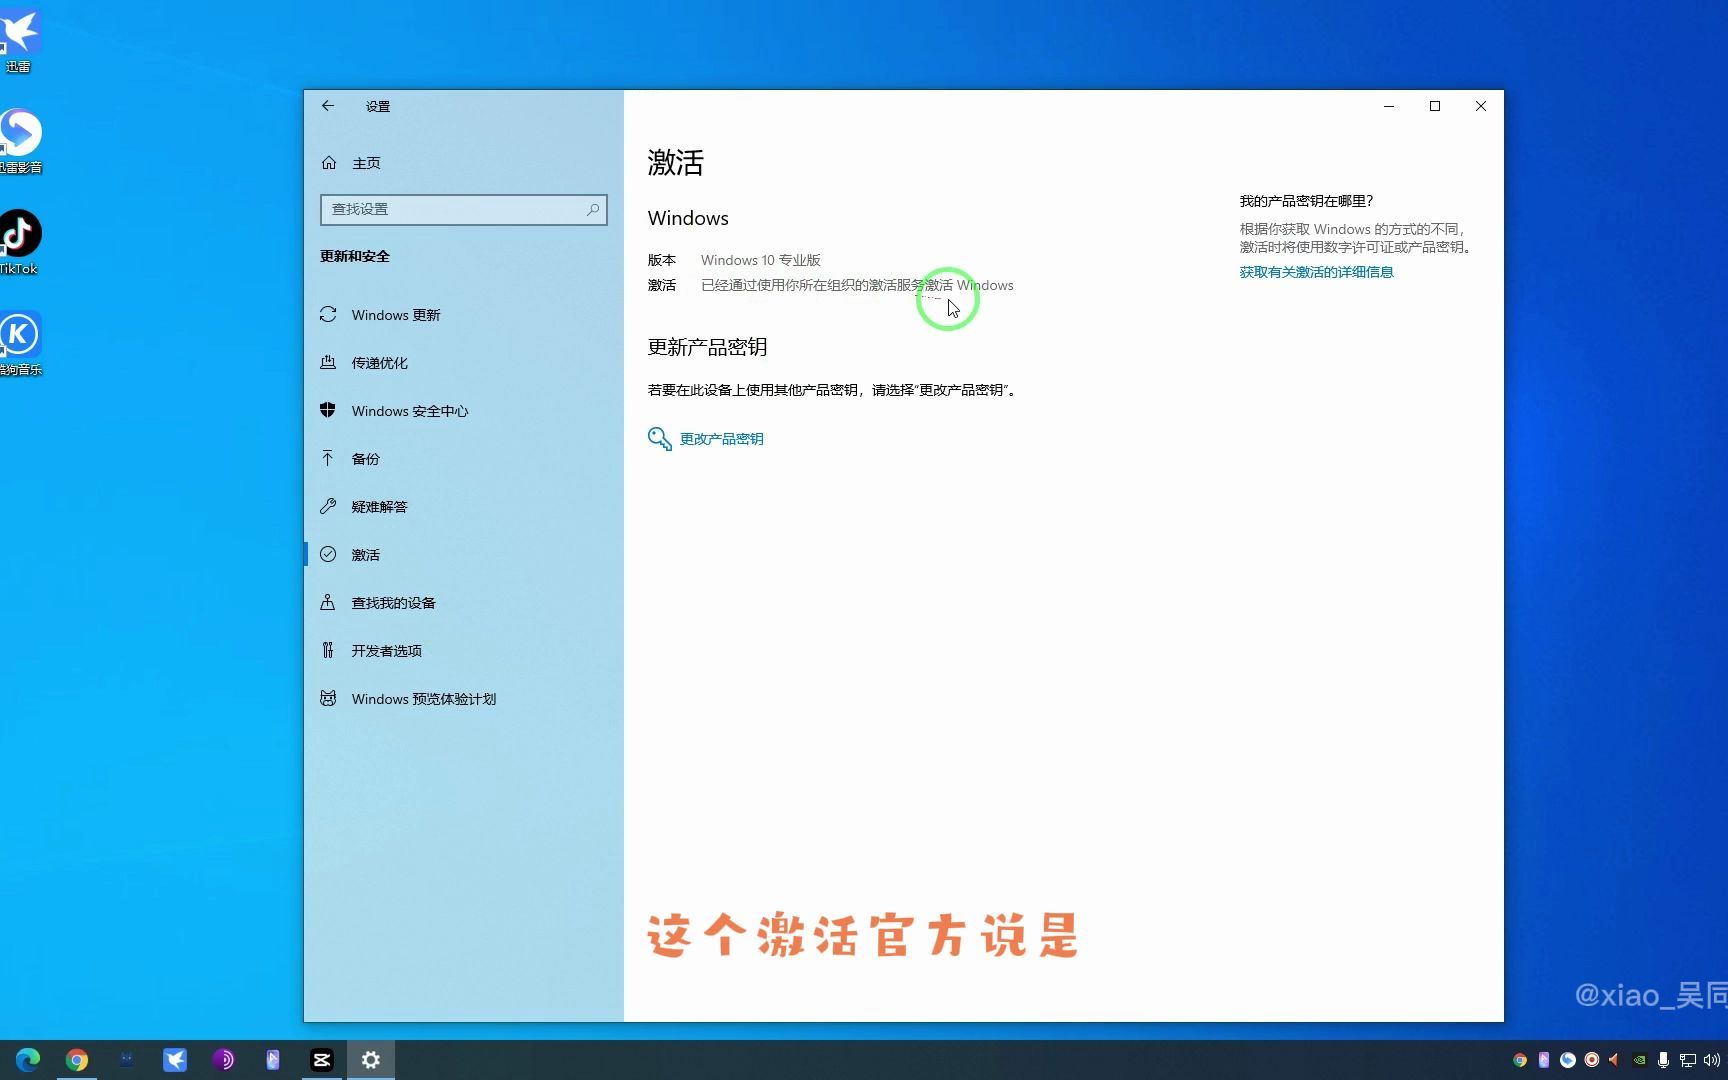The image size is (1728, 1080).
Task: Click the Windows 更新 refresh icon
Action: pos(328,315)
